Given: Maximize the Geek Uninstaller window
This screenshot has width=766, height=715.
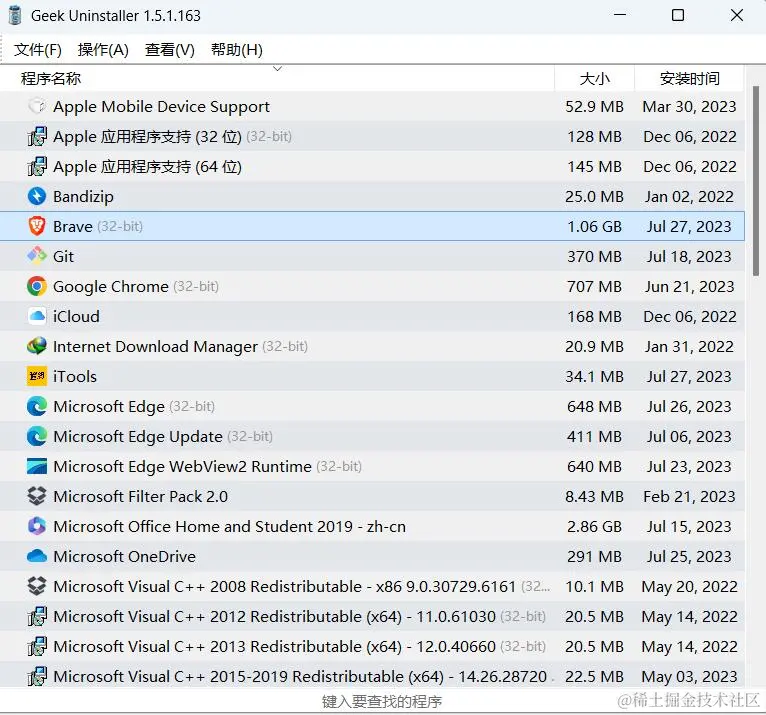Looking at the screenshot, I should coord(678,15).
